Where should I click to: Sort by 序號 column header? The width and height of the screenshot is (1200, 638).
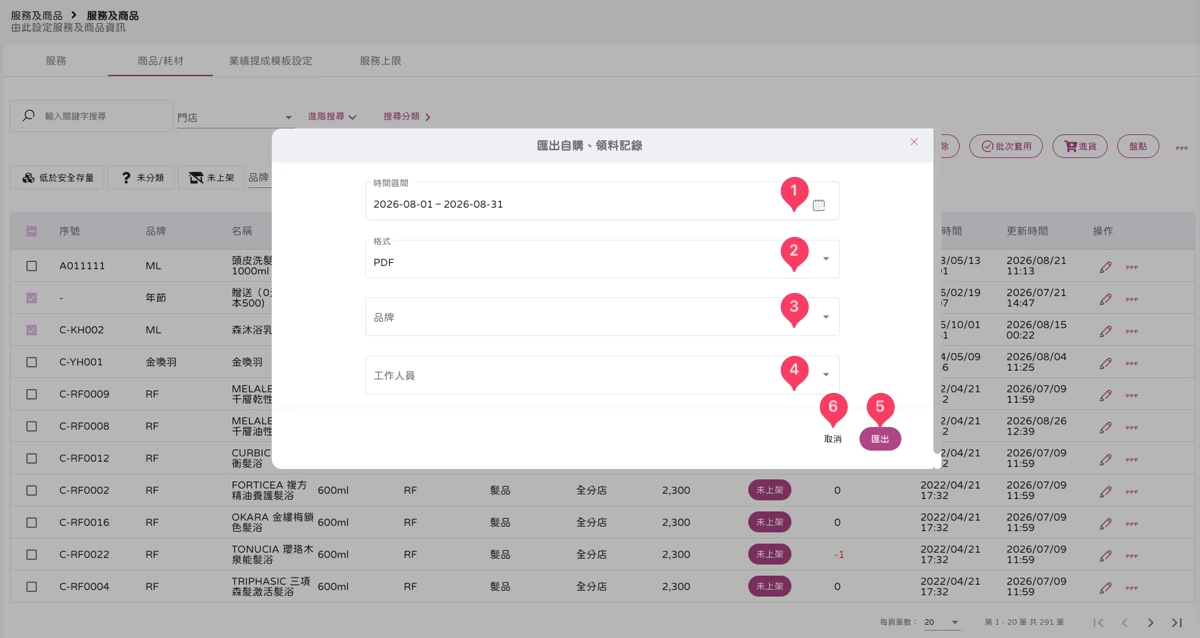(69, 231)
